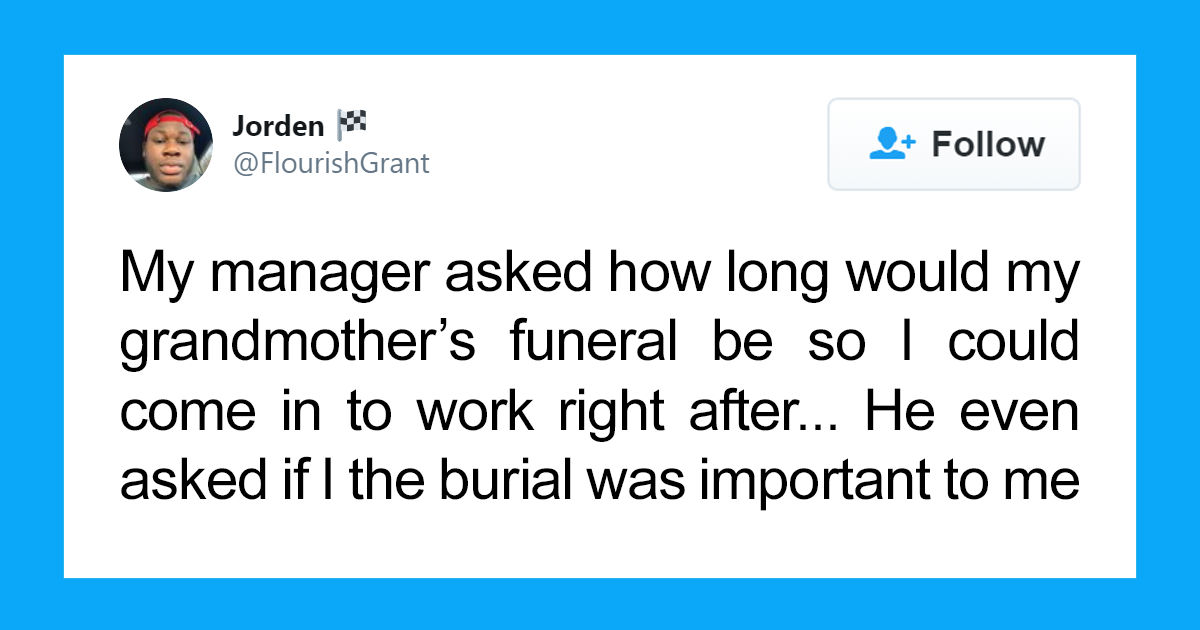The width and height of the screenshot is (1200, 630).
Task: Click the person-plus icon in Follow button
Action: tap(892, 144)
